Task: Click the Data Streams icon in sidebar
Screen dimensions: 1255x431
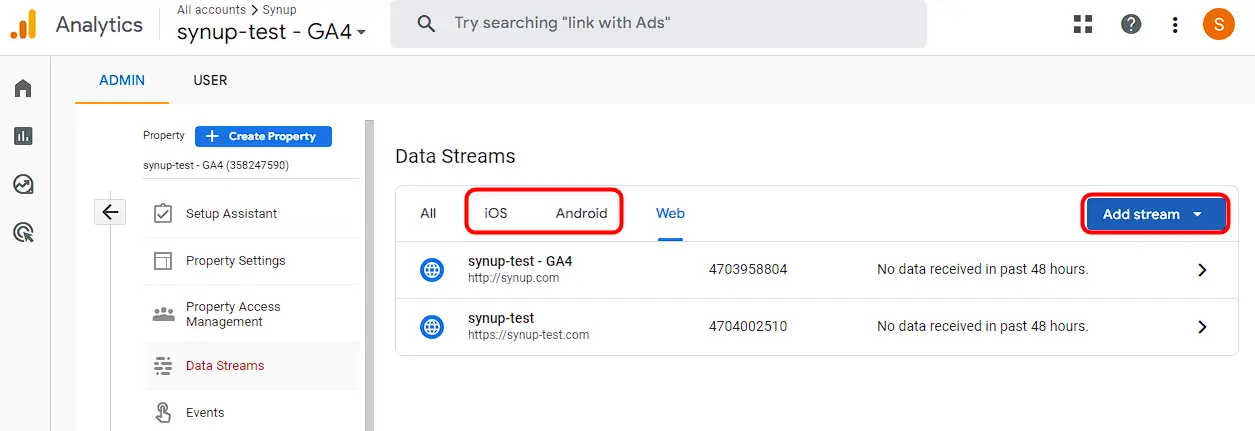Action: [x=163, y=366]
